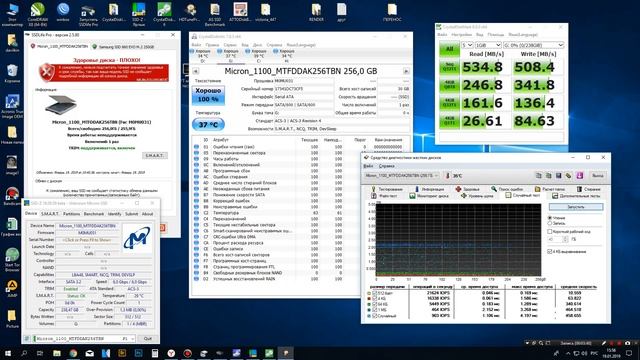Open Настройки menu in CrystalDiskMark

[x=461, y=35]
